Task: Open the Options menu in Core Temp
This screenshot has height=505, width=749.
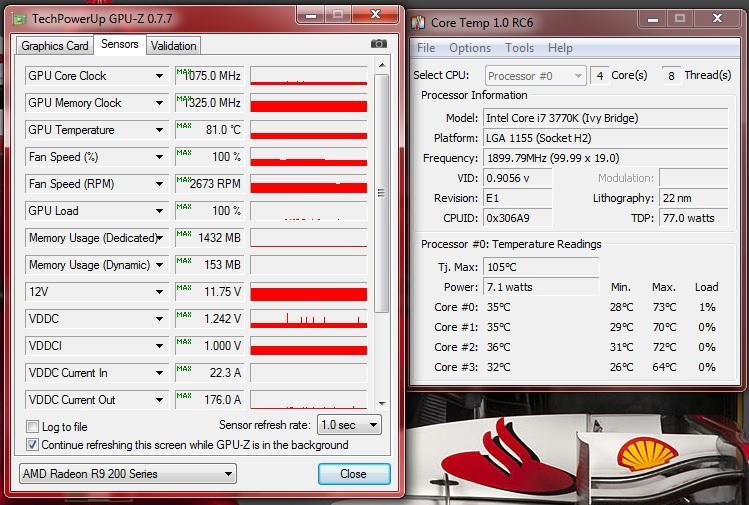Action: coord(470,48)
